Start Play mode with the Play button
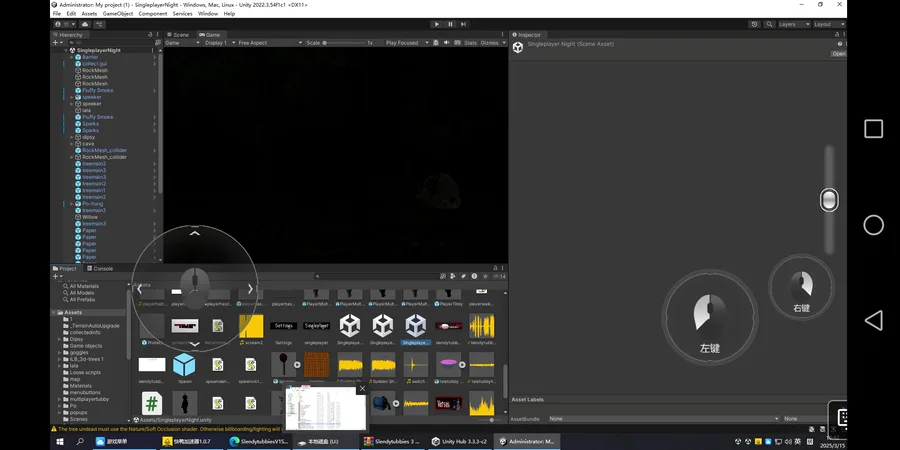The height and width of the screenshot is (450, 900). pos(437,24)
